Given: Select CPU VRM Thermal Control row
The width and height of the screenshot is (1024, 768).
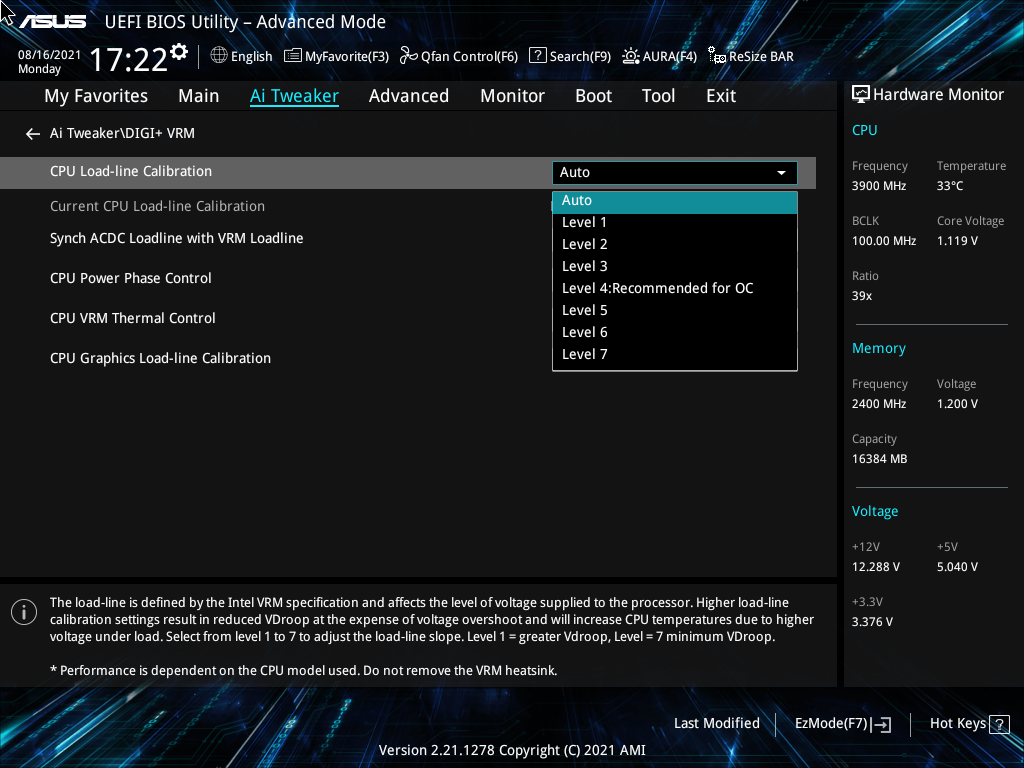Looking at the screenshot, I should coord(133,319).
